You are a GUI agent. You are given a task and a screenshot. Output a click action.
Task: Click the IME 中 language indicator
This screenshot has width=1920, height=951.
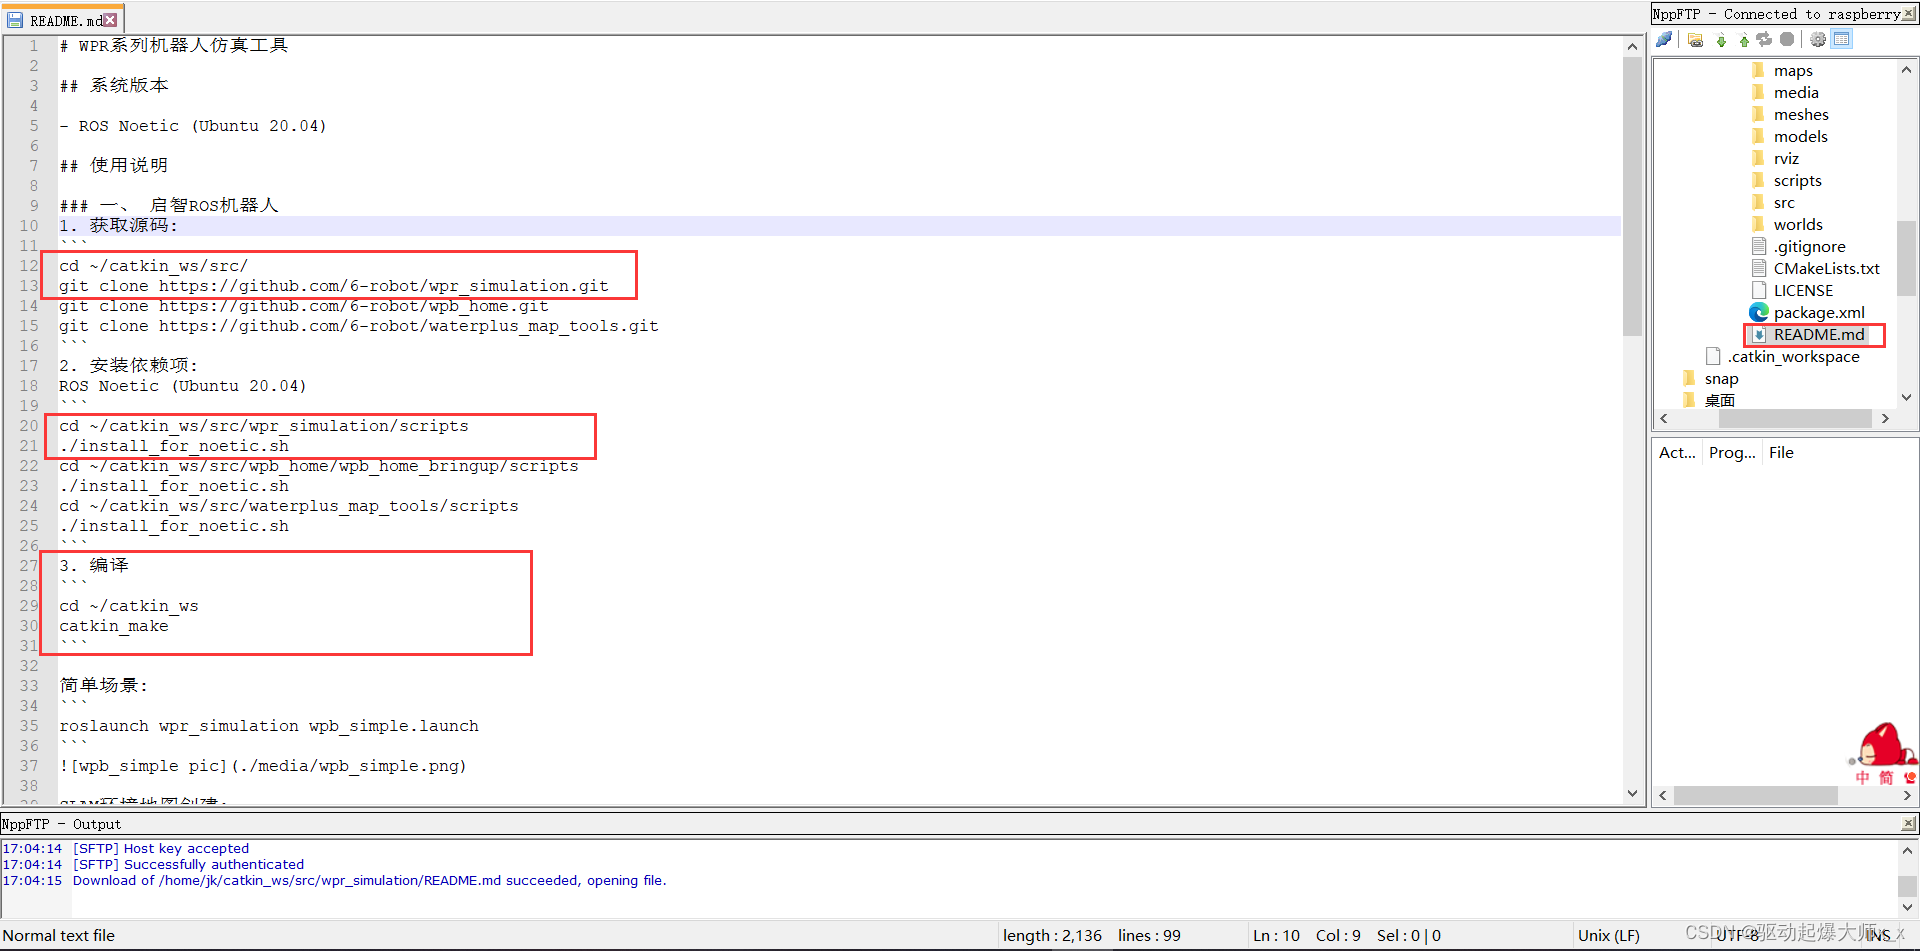[1862, 777]
